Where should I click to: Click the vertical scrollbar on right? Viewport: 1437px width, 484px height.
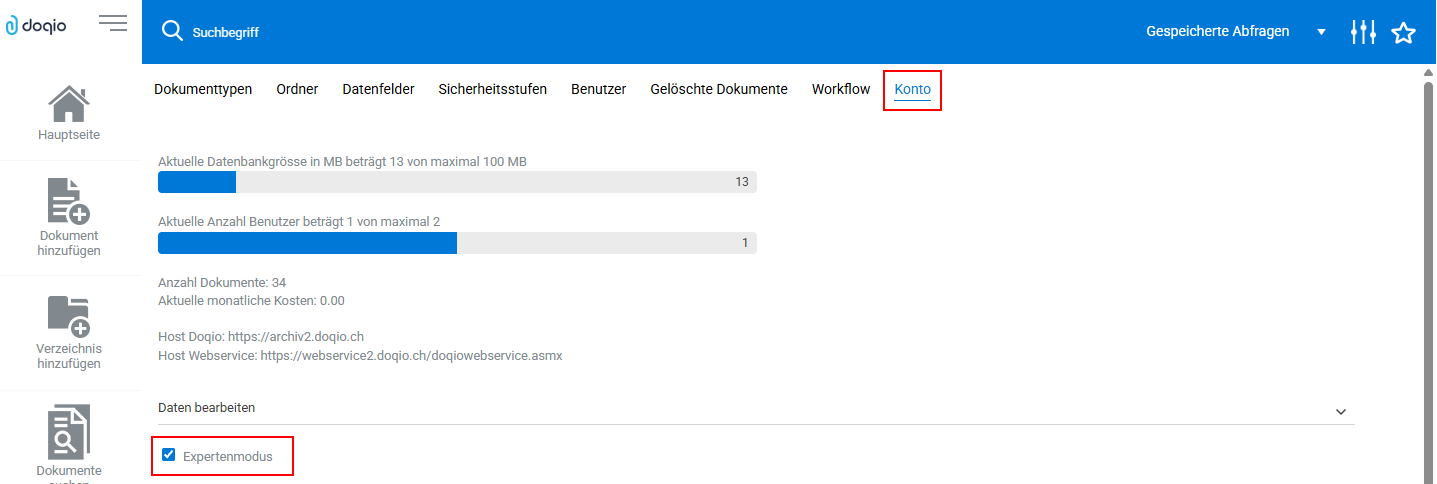(x=1428, y=280)
